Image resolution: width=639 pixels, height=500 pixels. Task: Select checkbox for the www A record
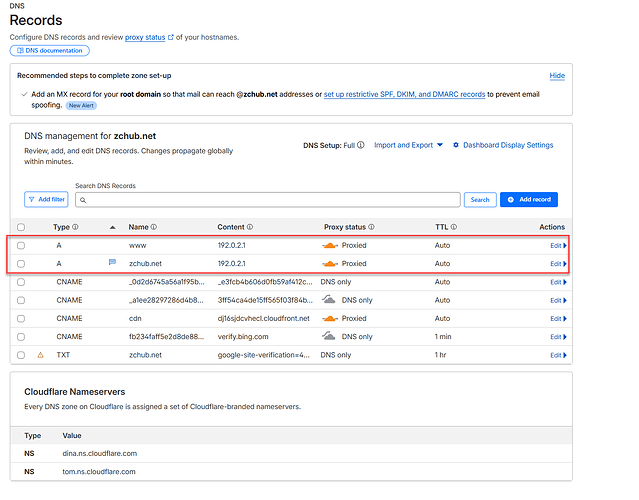(21, 245)
